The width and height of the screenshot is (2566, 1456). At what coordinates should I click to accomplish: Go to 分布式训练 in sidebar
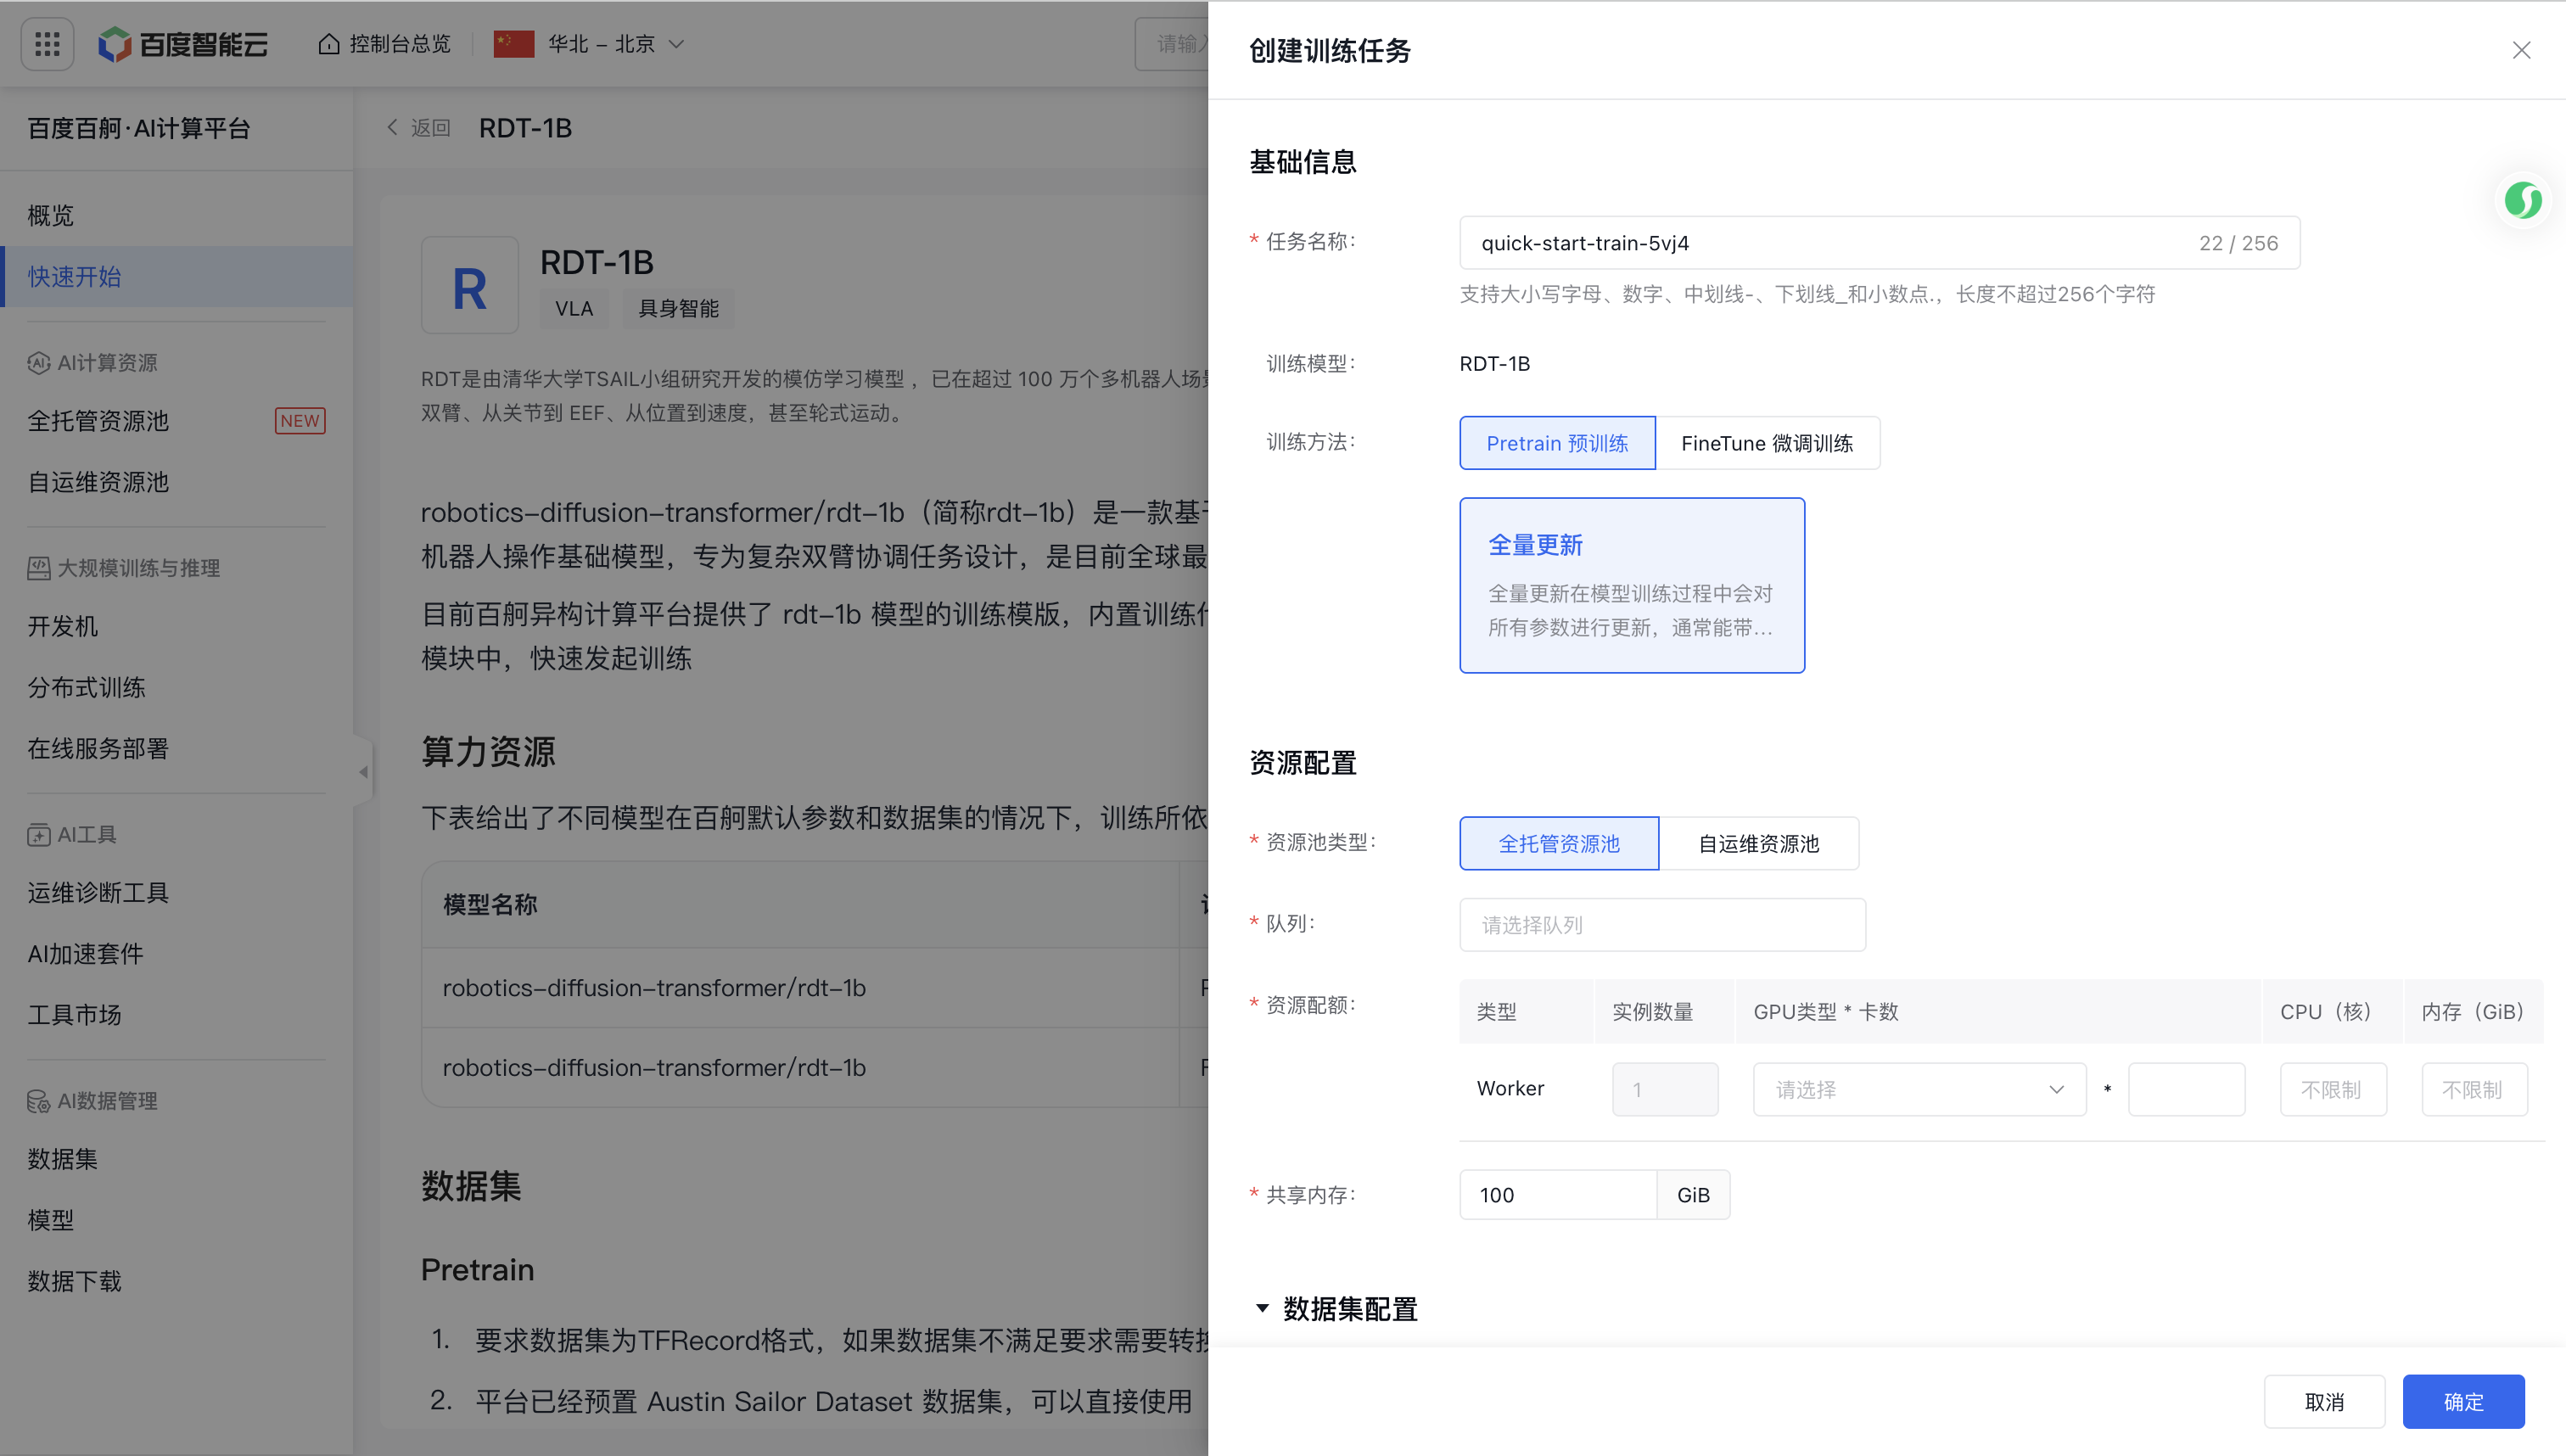pos(87,688)
